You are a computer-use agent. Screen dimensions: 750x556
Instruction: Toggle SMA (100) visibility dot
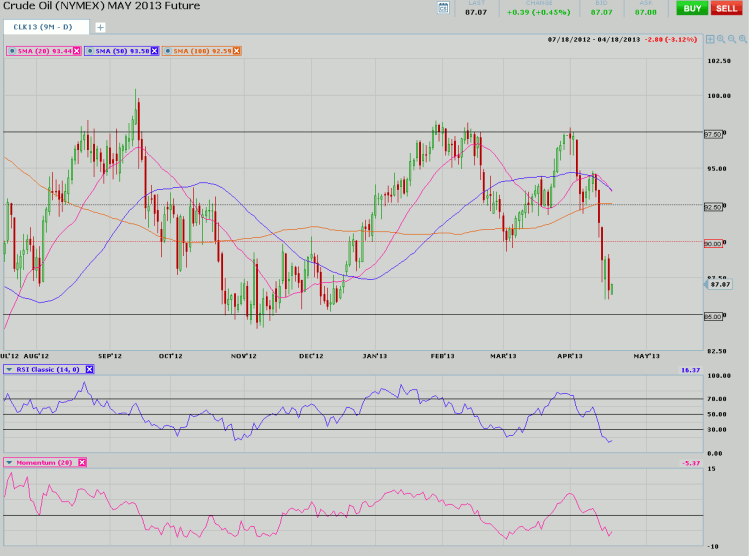168,50
